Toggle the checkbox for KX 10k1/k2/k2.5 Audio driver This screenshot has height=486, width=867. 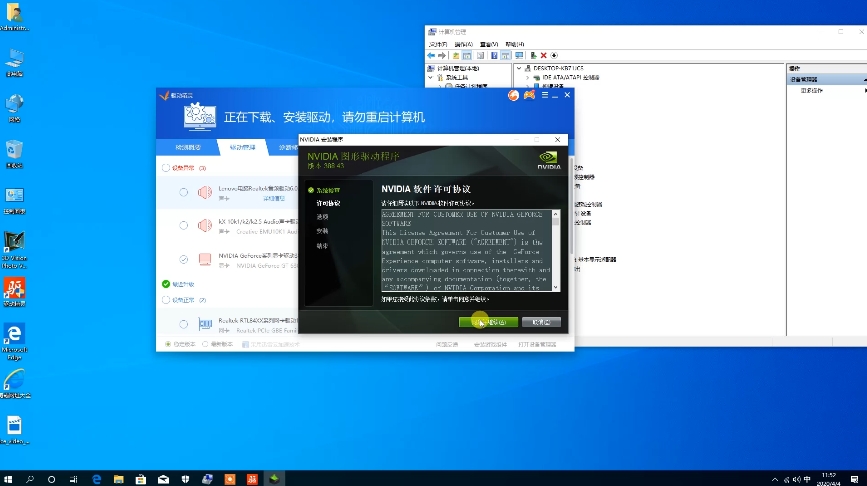[184, 226]
